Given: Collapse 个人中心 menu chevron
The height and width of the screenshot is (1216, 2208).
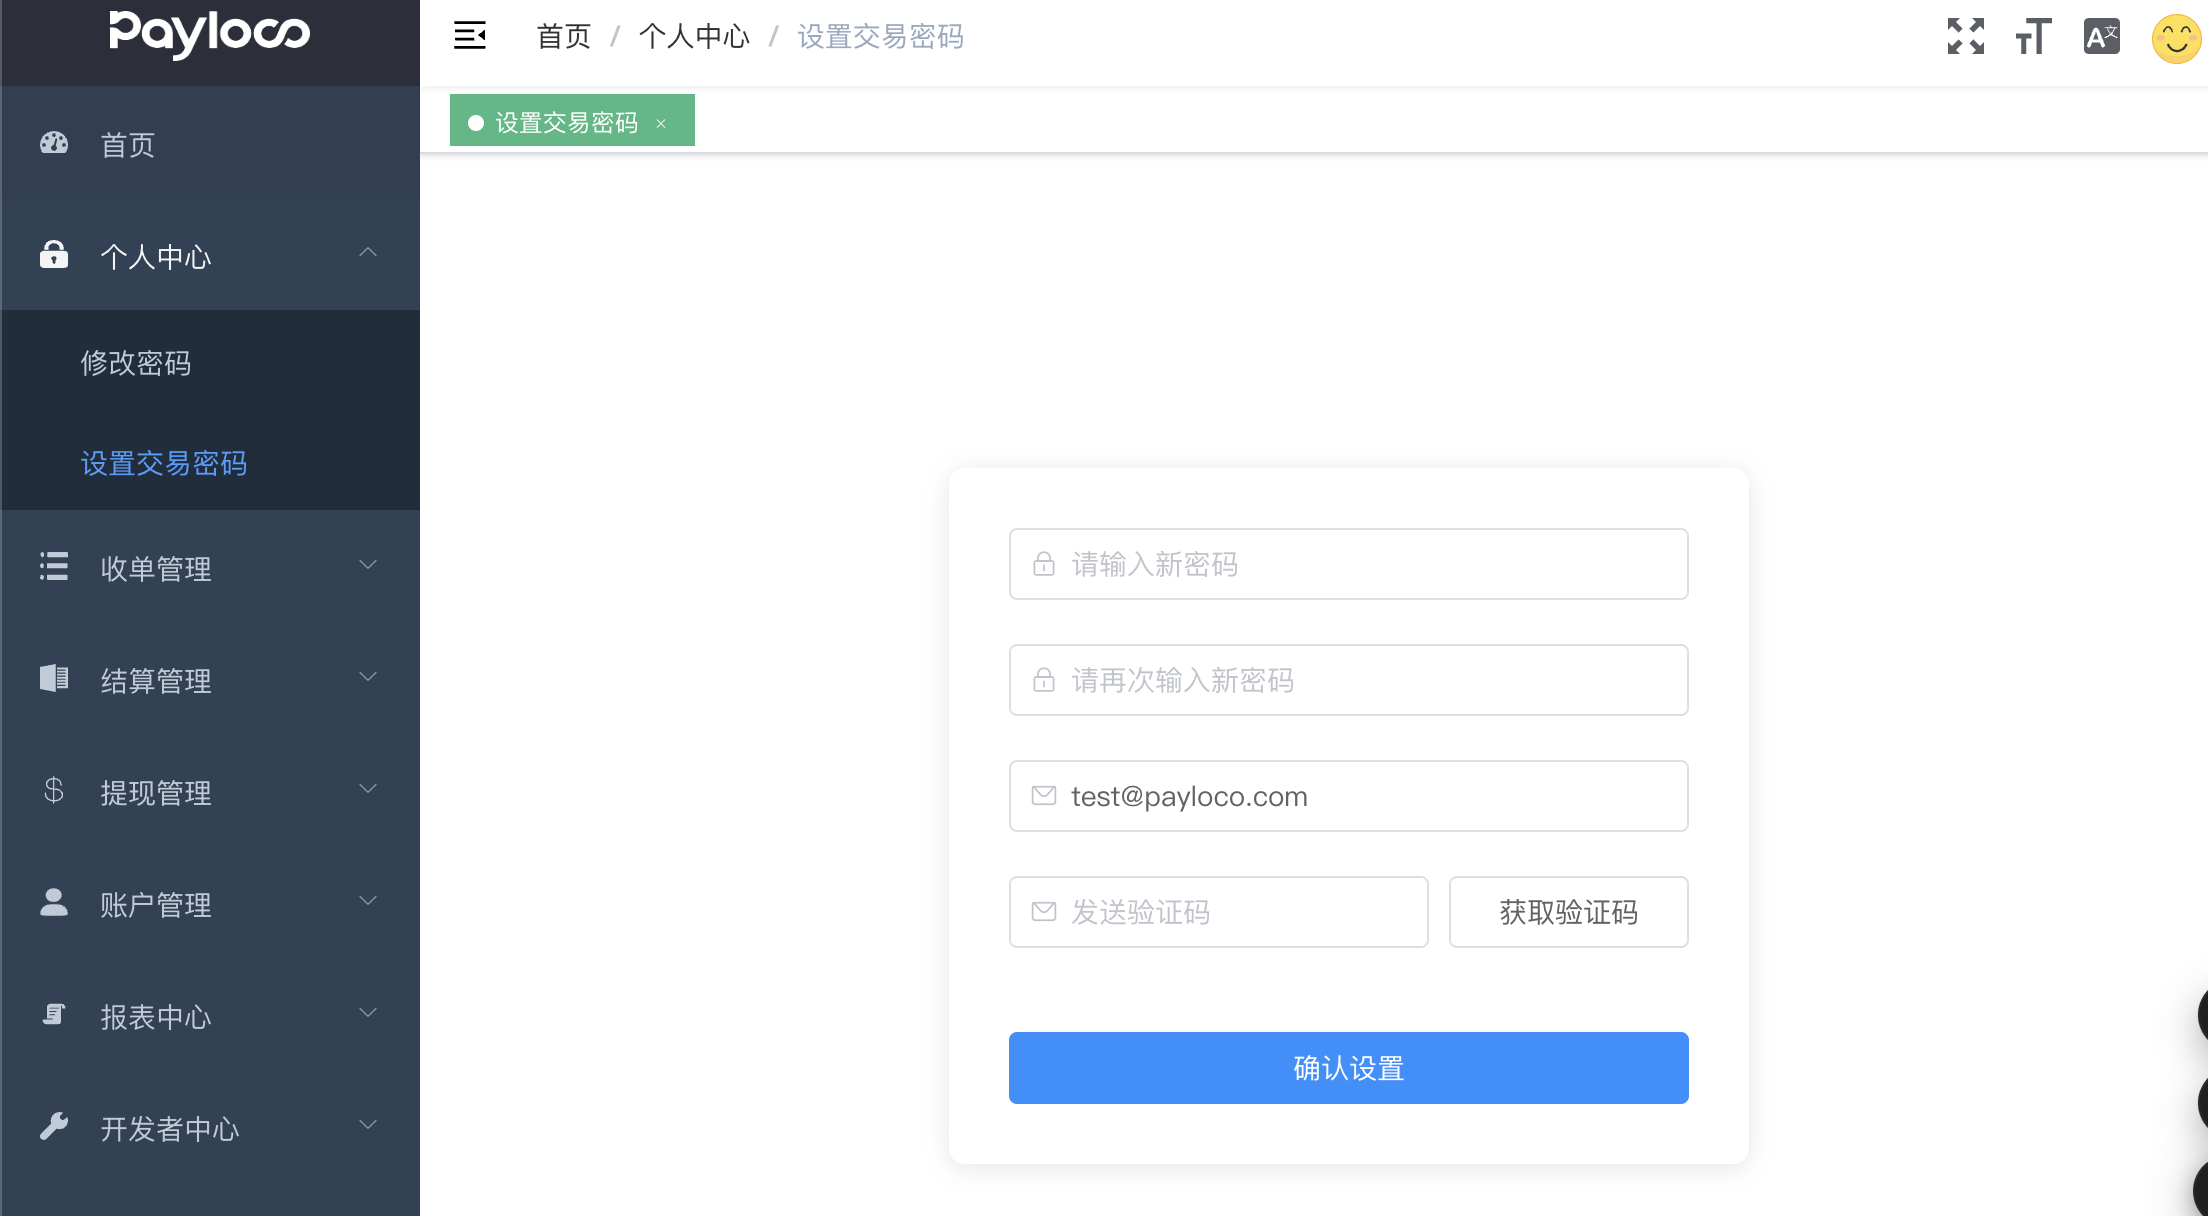Looking at the screenshot, I should [x=368, y=252].
